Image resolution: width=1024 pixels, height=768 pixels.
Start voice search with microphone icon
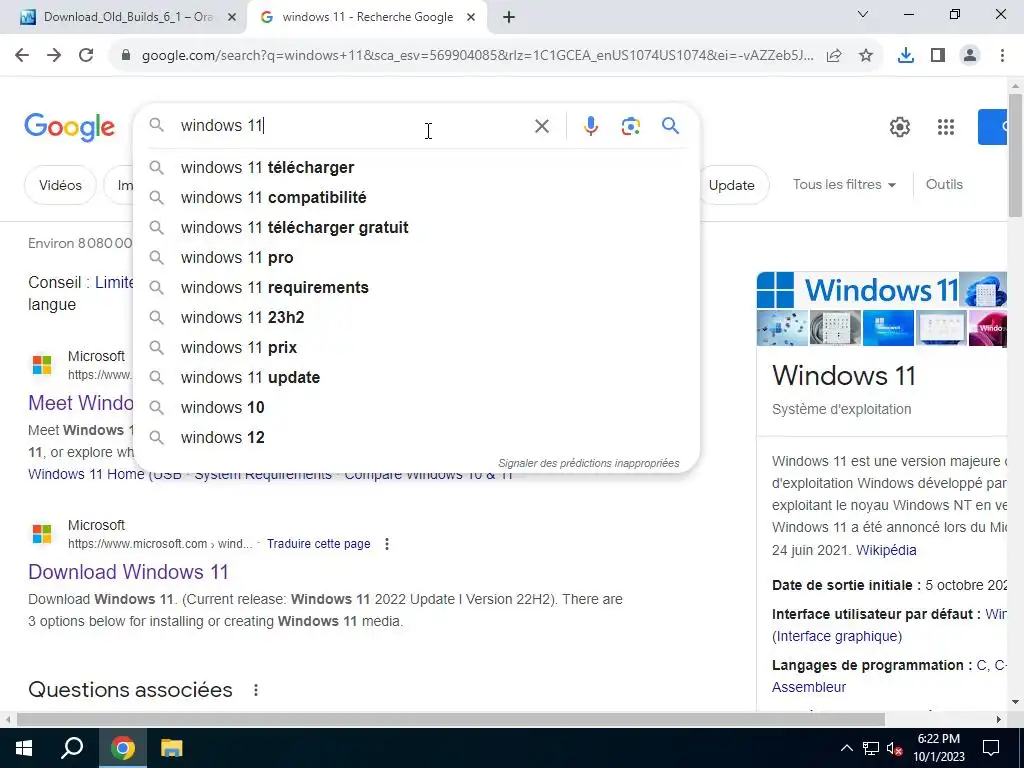[x=591, y=126]
